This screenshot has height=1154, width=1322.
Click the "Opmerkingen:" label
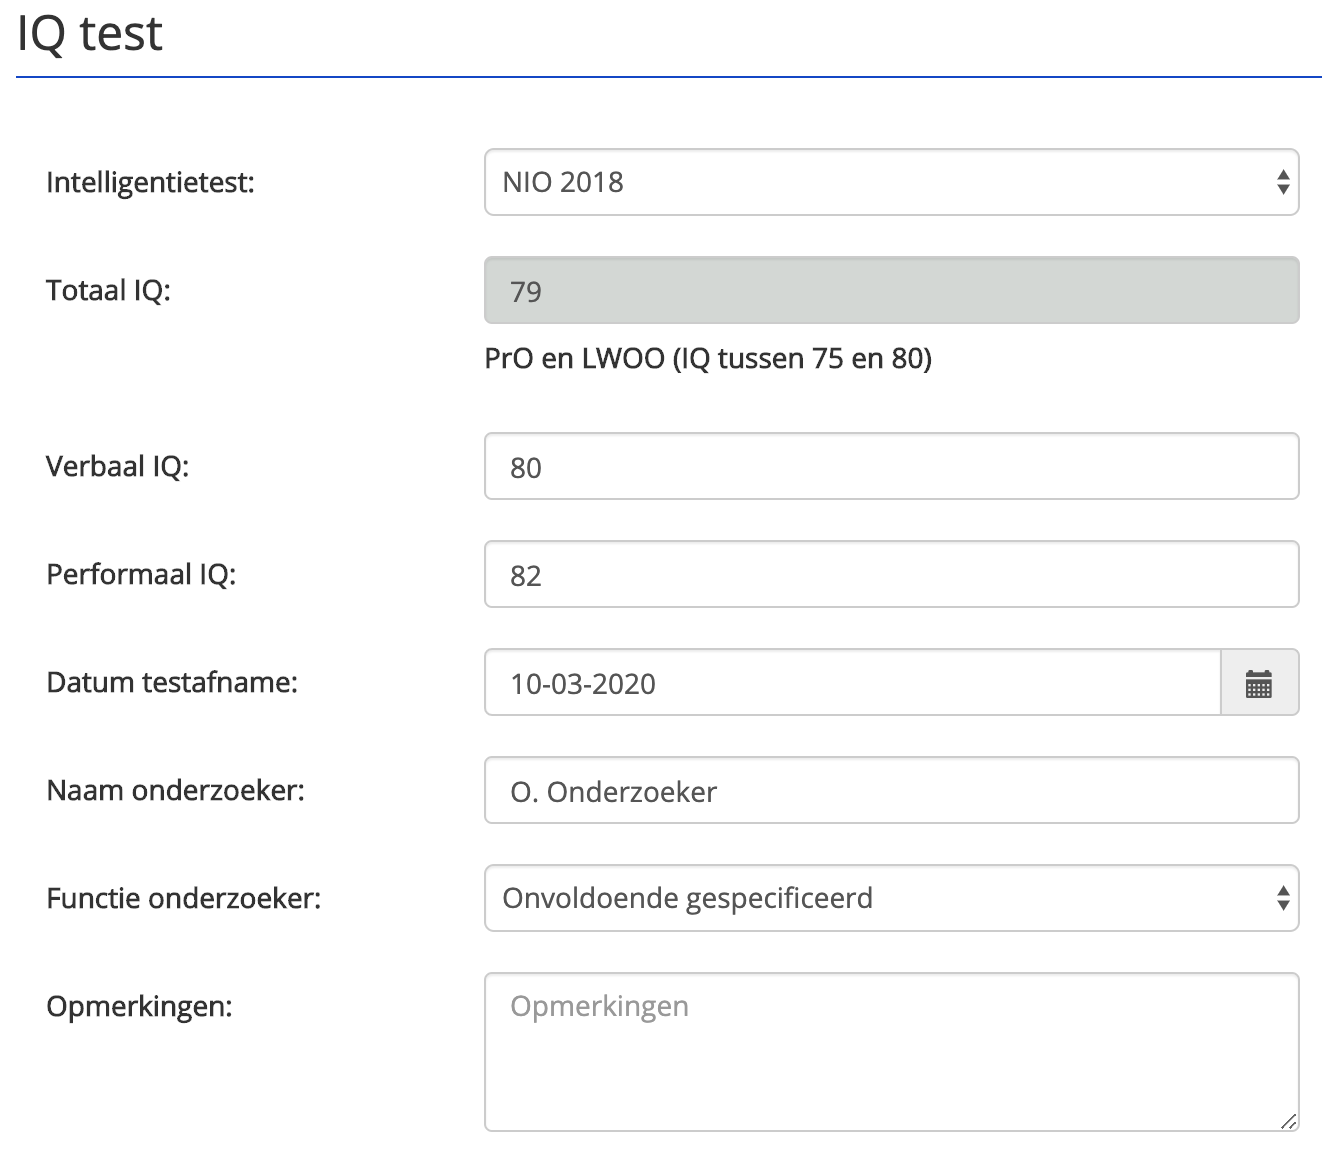[139, 1006]
